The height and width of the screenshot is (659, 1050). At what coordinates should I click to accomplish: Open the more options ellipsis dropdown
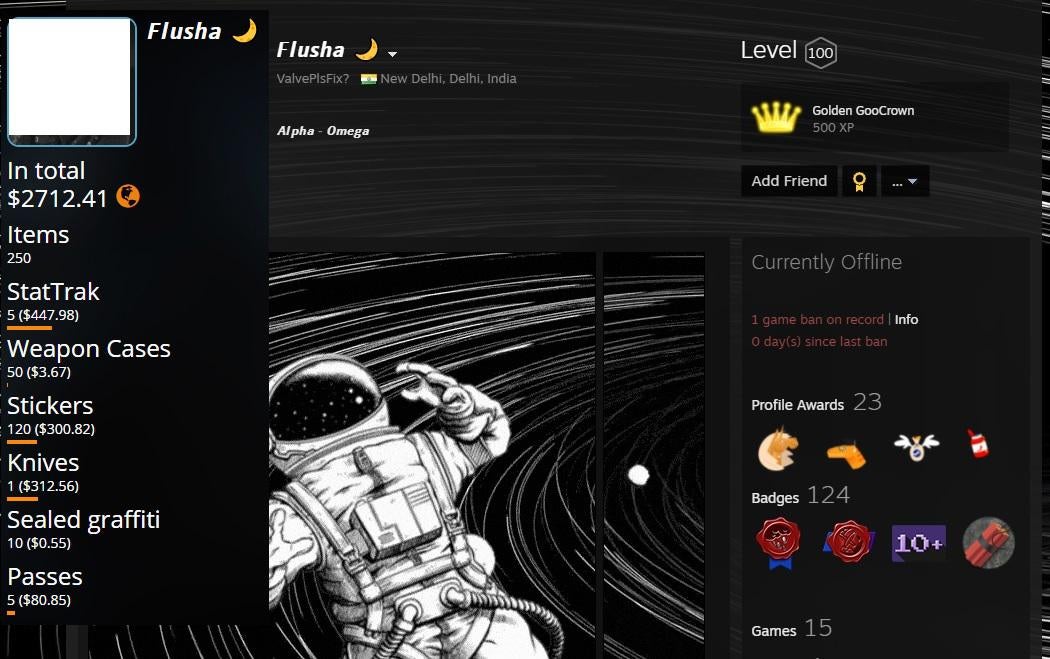(905, 181)
